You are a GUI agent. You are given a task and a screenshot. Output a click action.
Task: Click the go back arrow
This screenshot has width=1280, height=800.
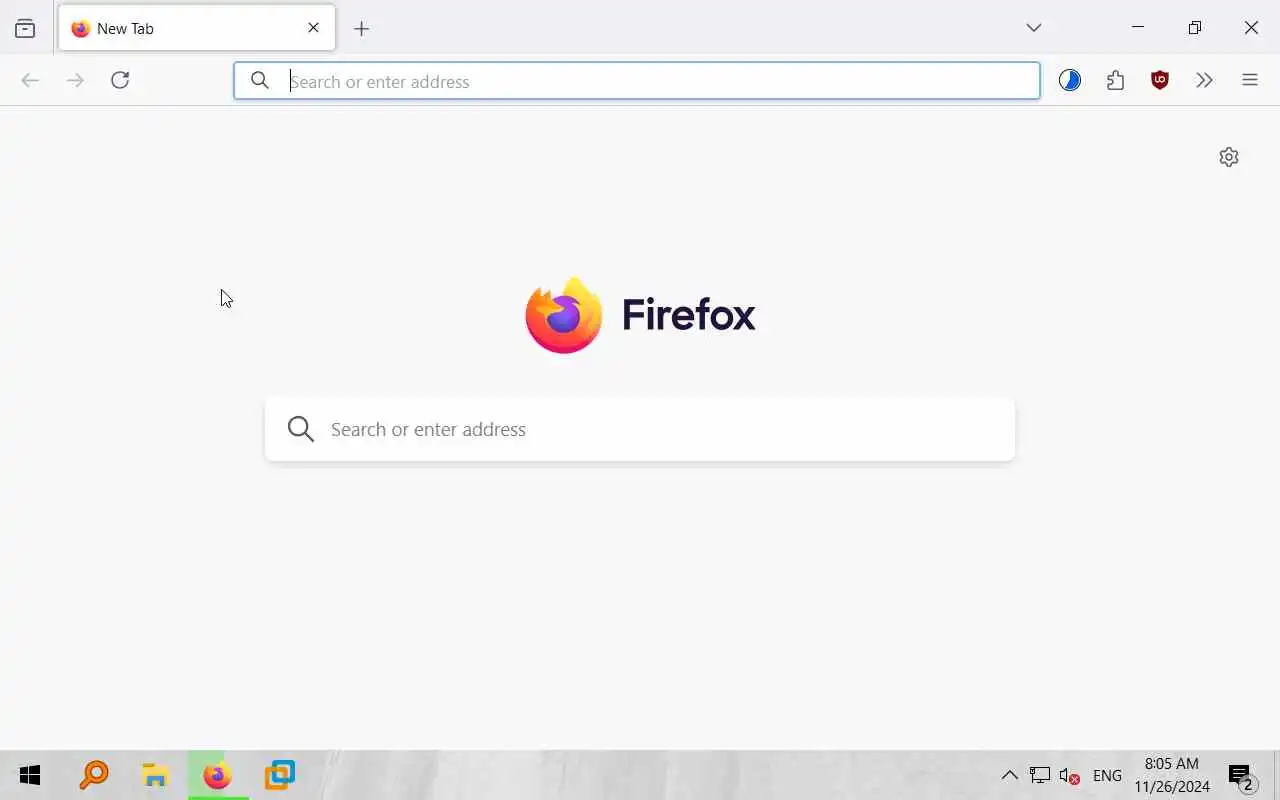coord(30,80)
